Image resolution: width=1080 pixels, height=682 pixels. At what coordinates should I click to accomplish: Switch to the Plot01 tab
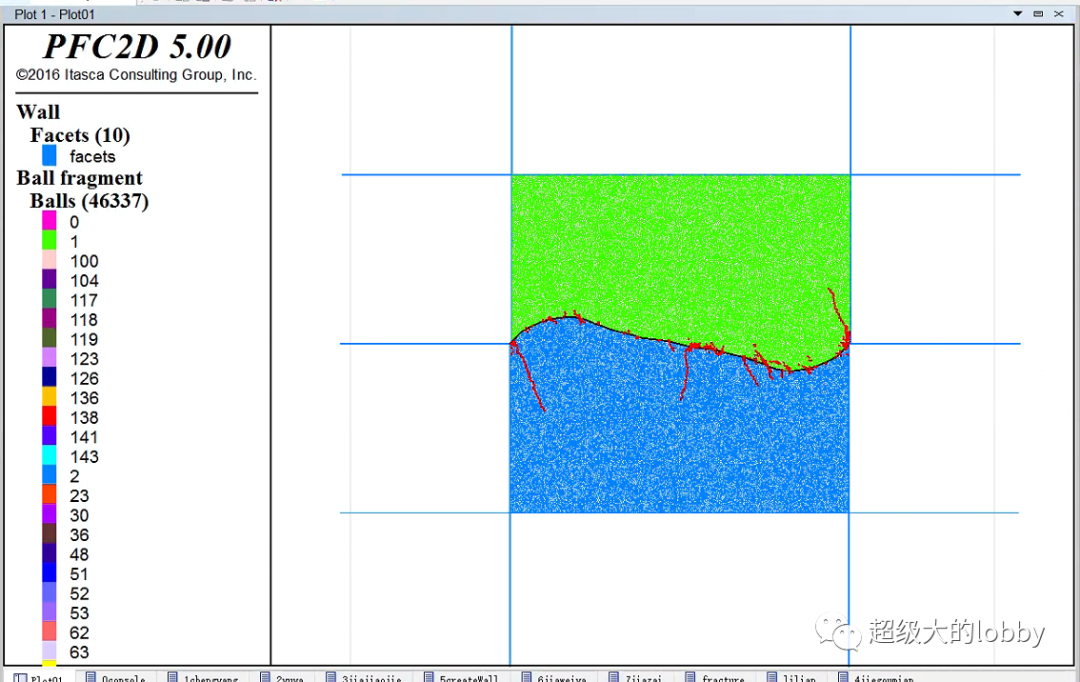click(40, 678)
